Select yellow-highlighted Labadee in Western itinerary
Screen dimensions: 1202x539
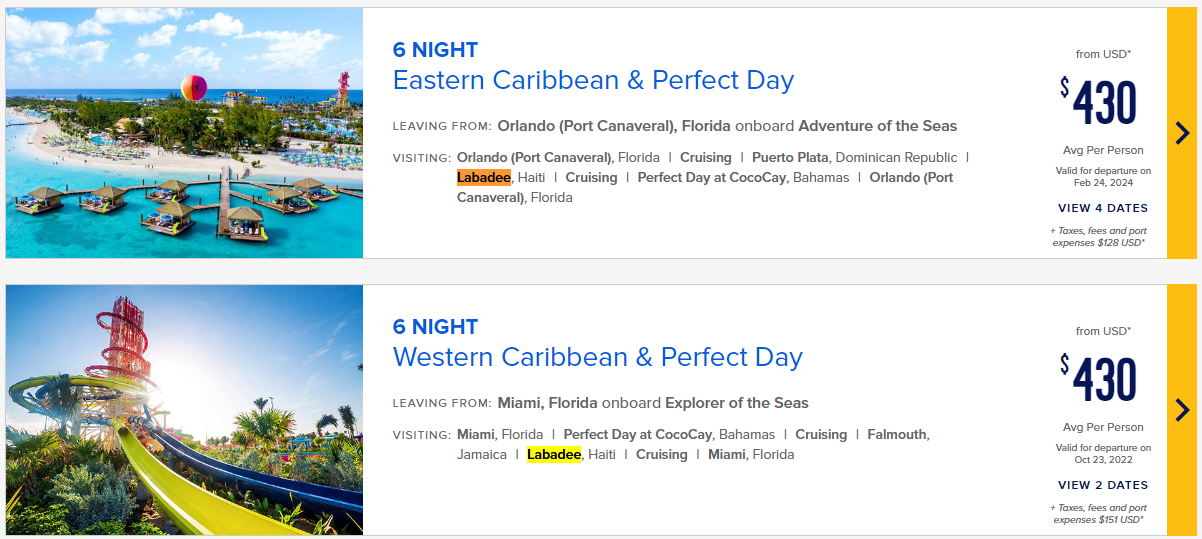(554, 454)
